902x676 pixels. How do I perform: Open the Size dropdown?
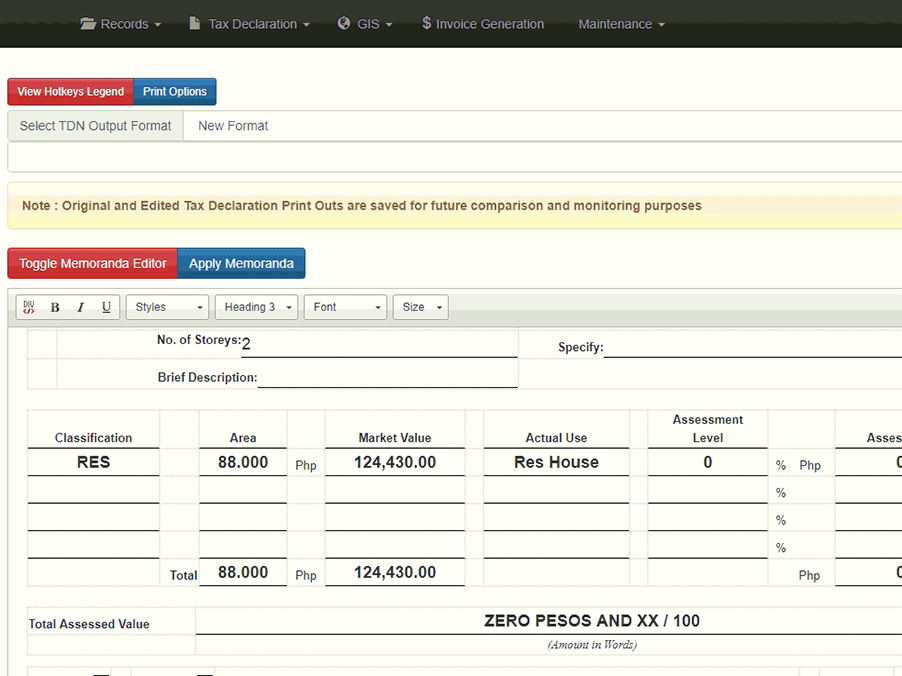(x=421, y=307)
